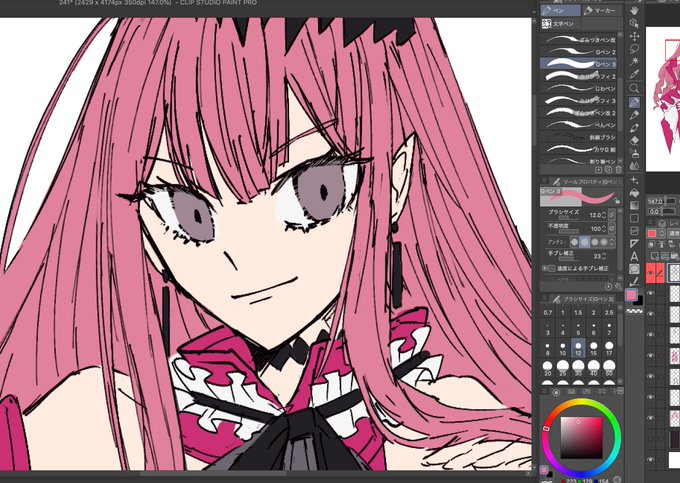Viewport: 680px width, 483px height.
Task: Switch to the マーカー marker tab
Action: coord(602,10)
